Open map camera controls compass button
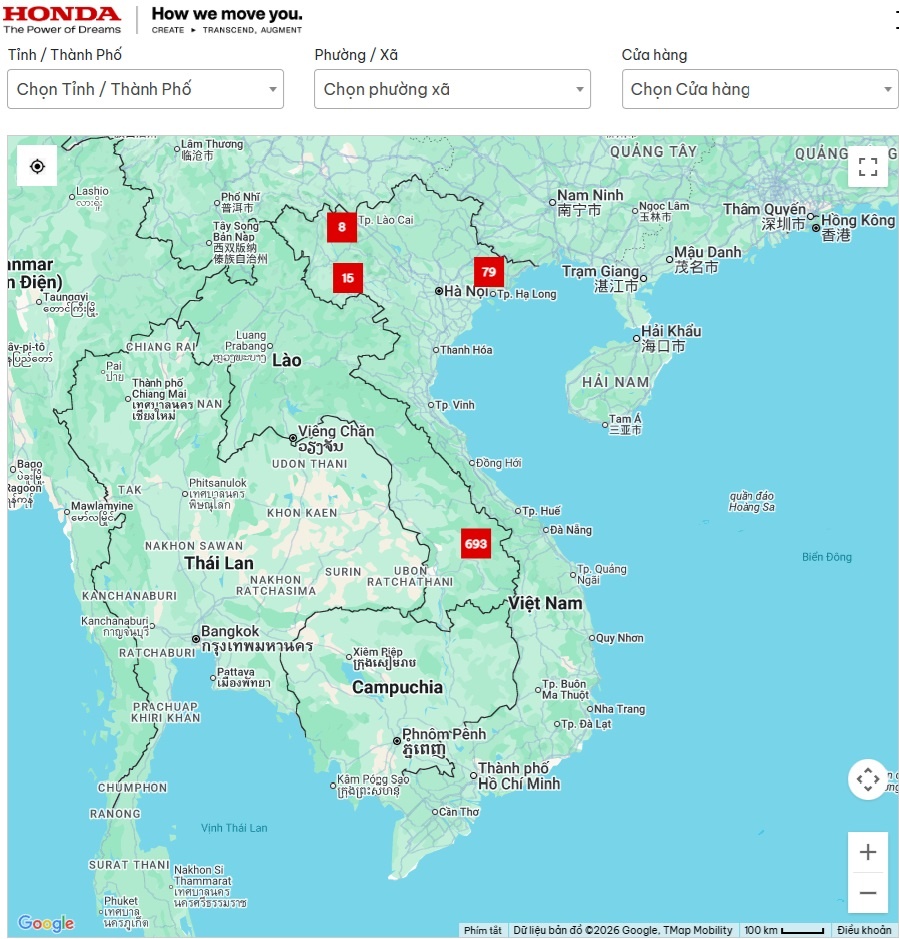 click(x=867, y=779)
